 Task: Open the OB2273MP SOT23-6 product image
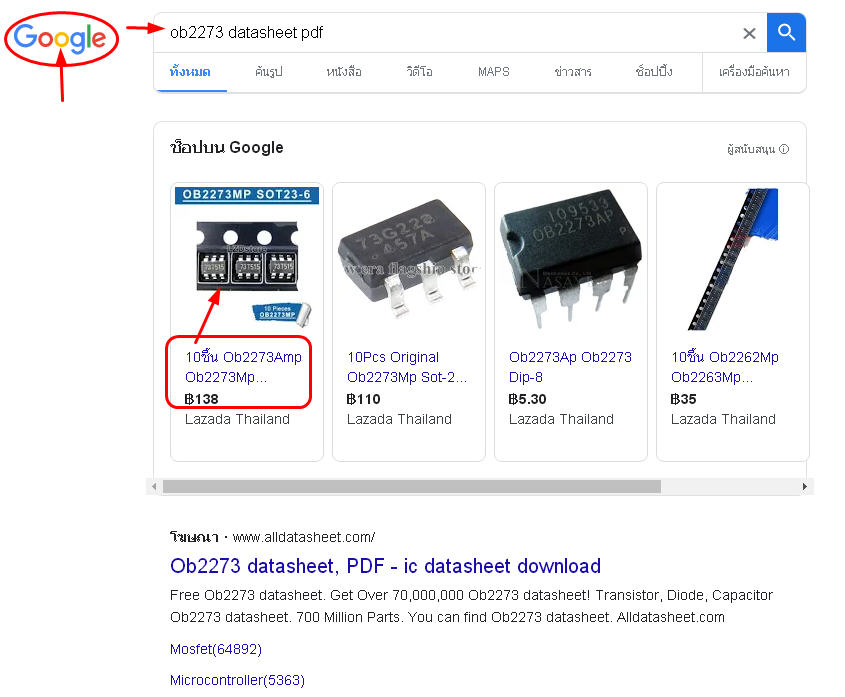click(247, 258)
